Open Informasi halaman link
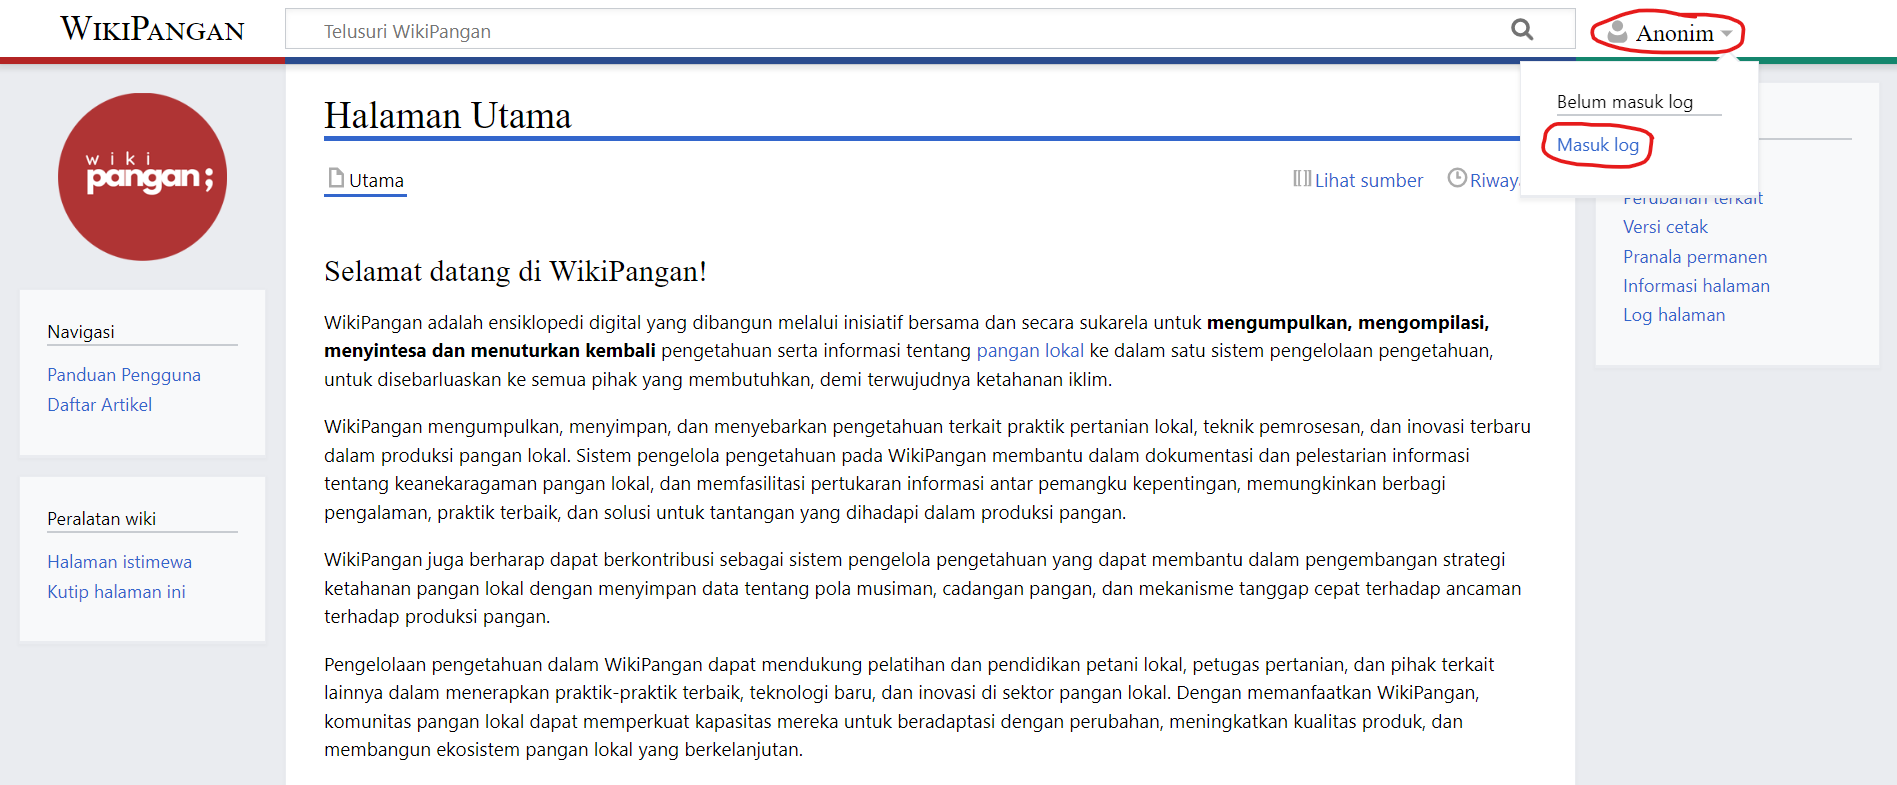Screen dimensions: 1897x785 coord(1696,286)
